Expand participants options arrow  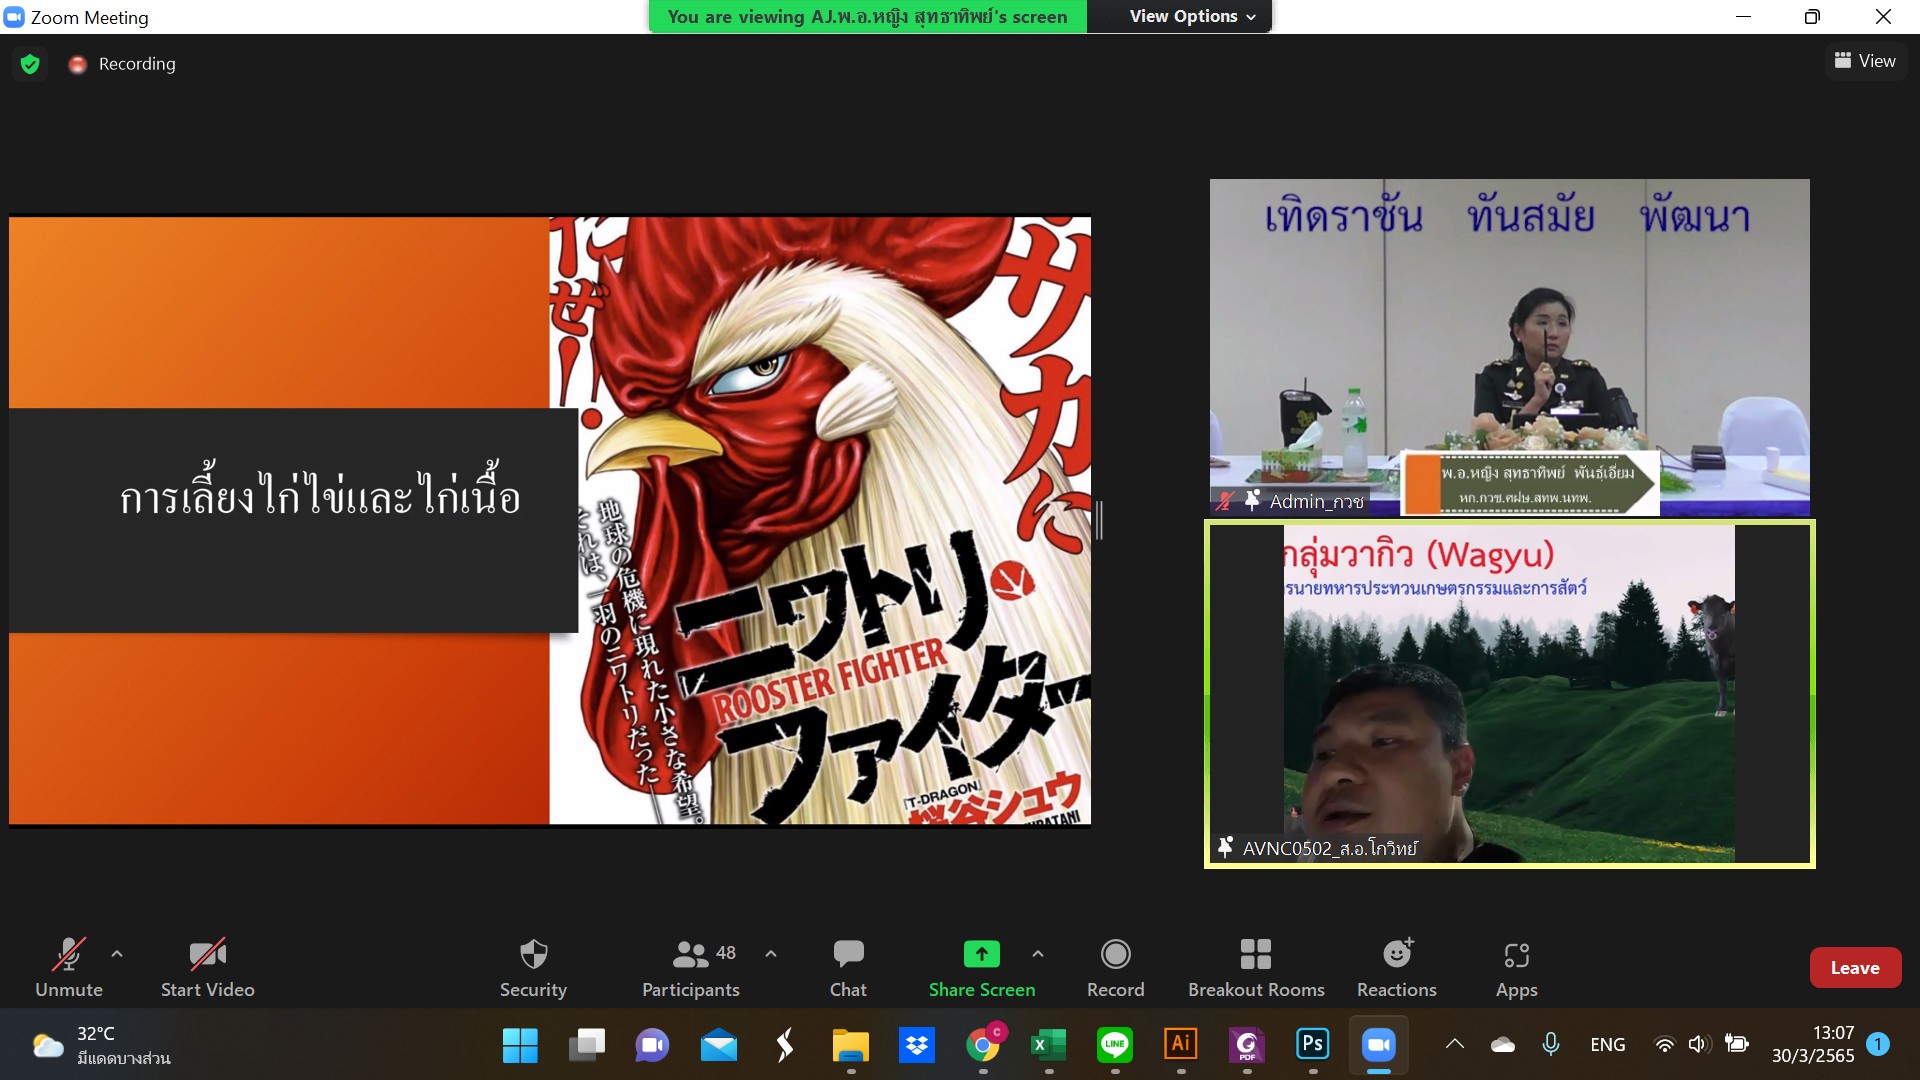click(x=771, y=954)
